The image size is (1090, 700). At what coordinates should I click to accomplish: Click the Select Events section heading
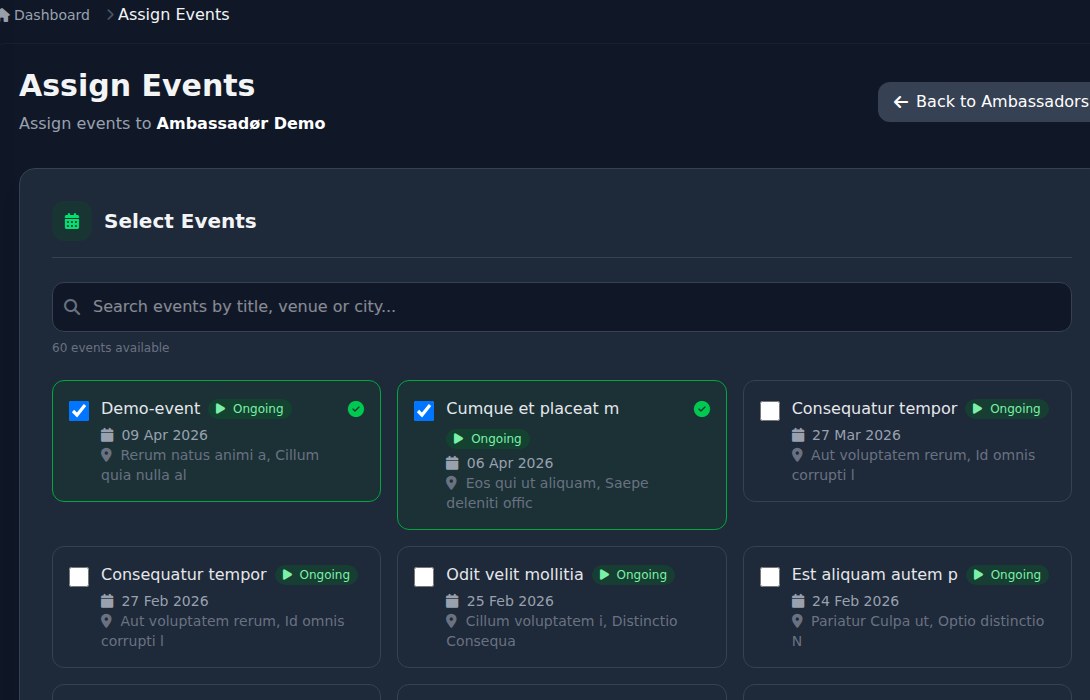pos(180,221)
